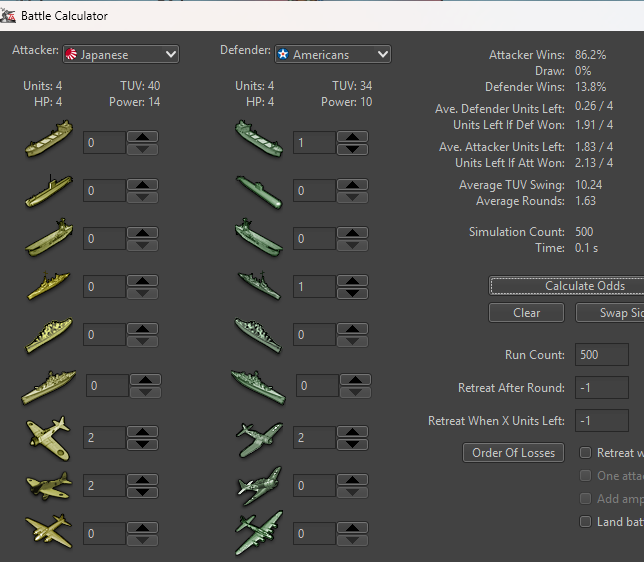Click the Japanese strategic bomber icon

49,531
